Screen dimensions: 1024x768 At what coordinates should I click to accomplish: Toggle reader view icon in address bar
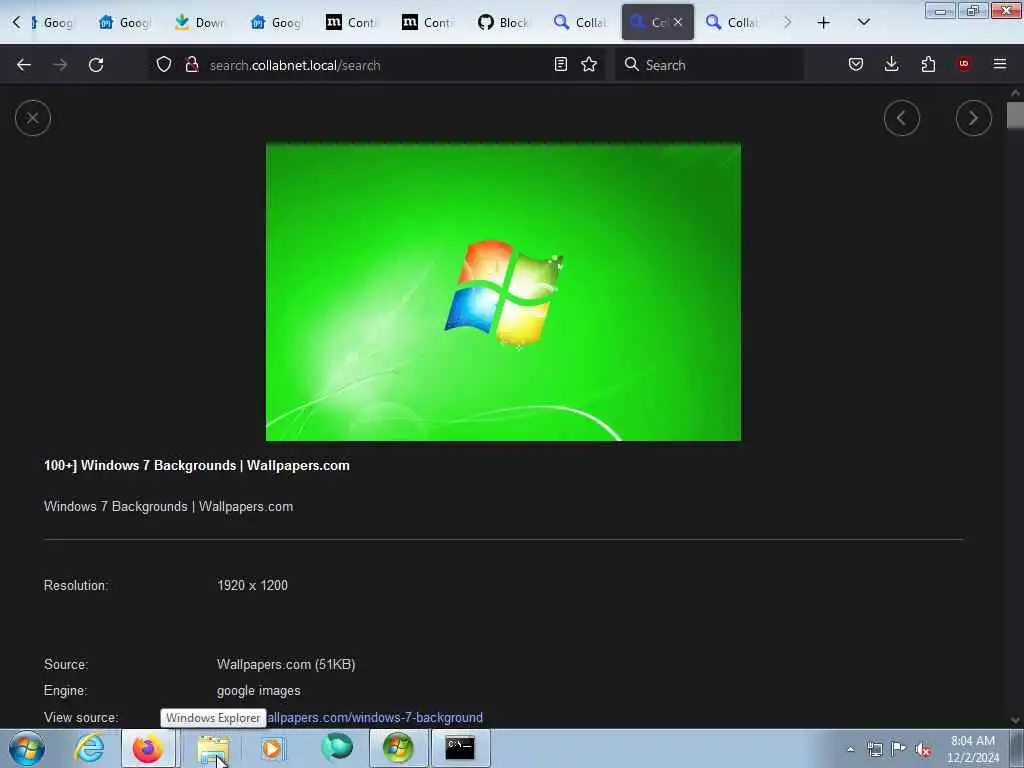[x=560, y=64]
